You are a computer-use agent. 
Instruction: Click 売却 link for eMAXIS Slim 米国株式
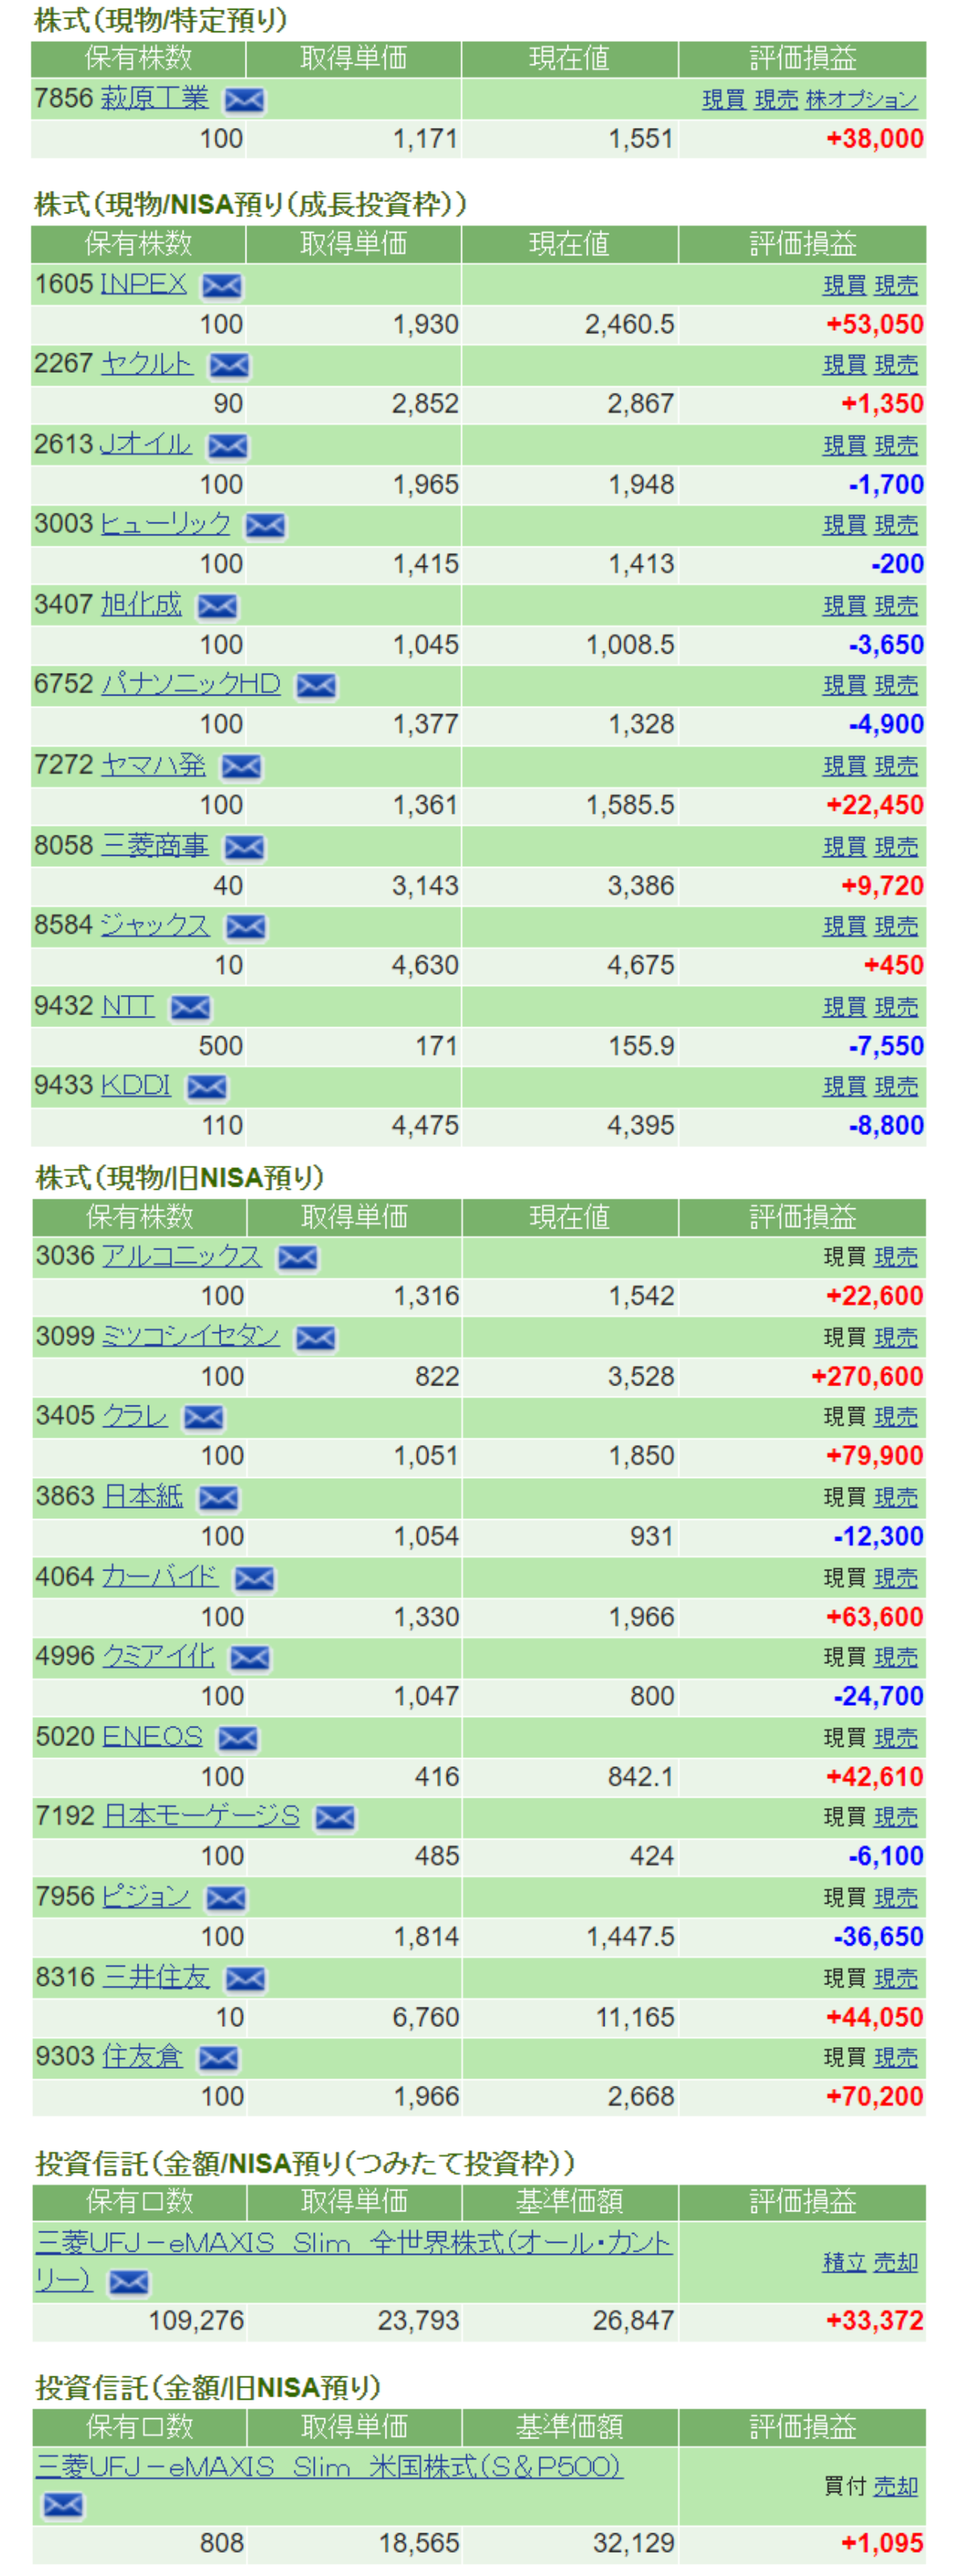click(895, 2486)
